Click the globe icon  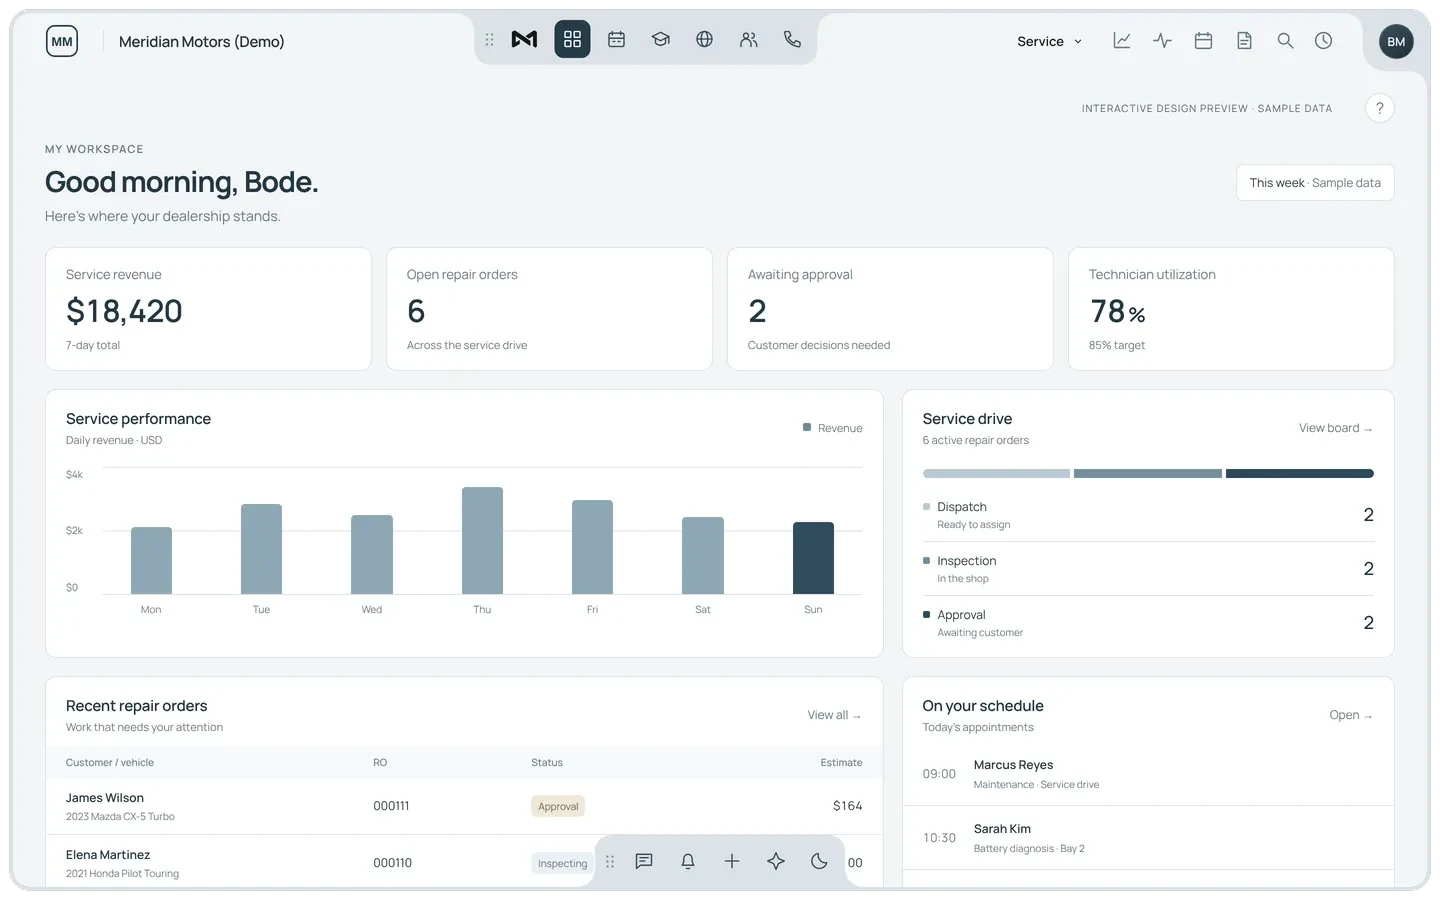tap(704, 39)
